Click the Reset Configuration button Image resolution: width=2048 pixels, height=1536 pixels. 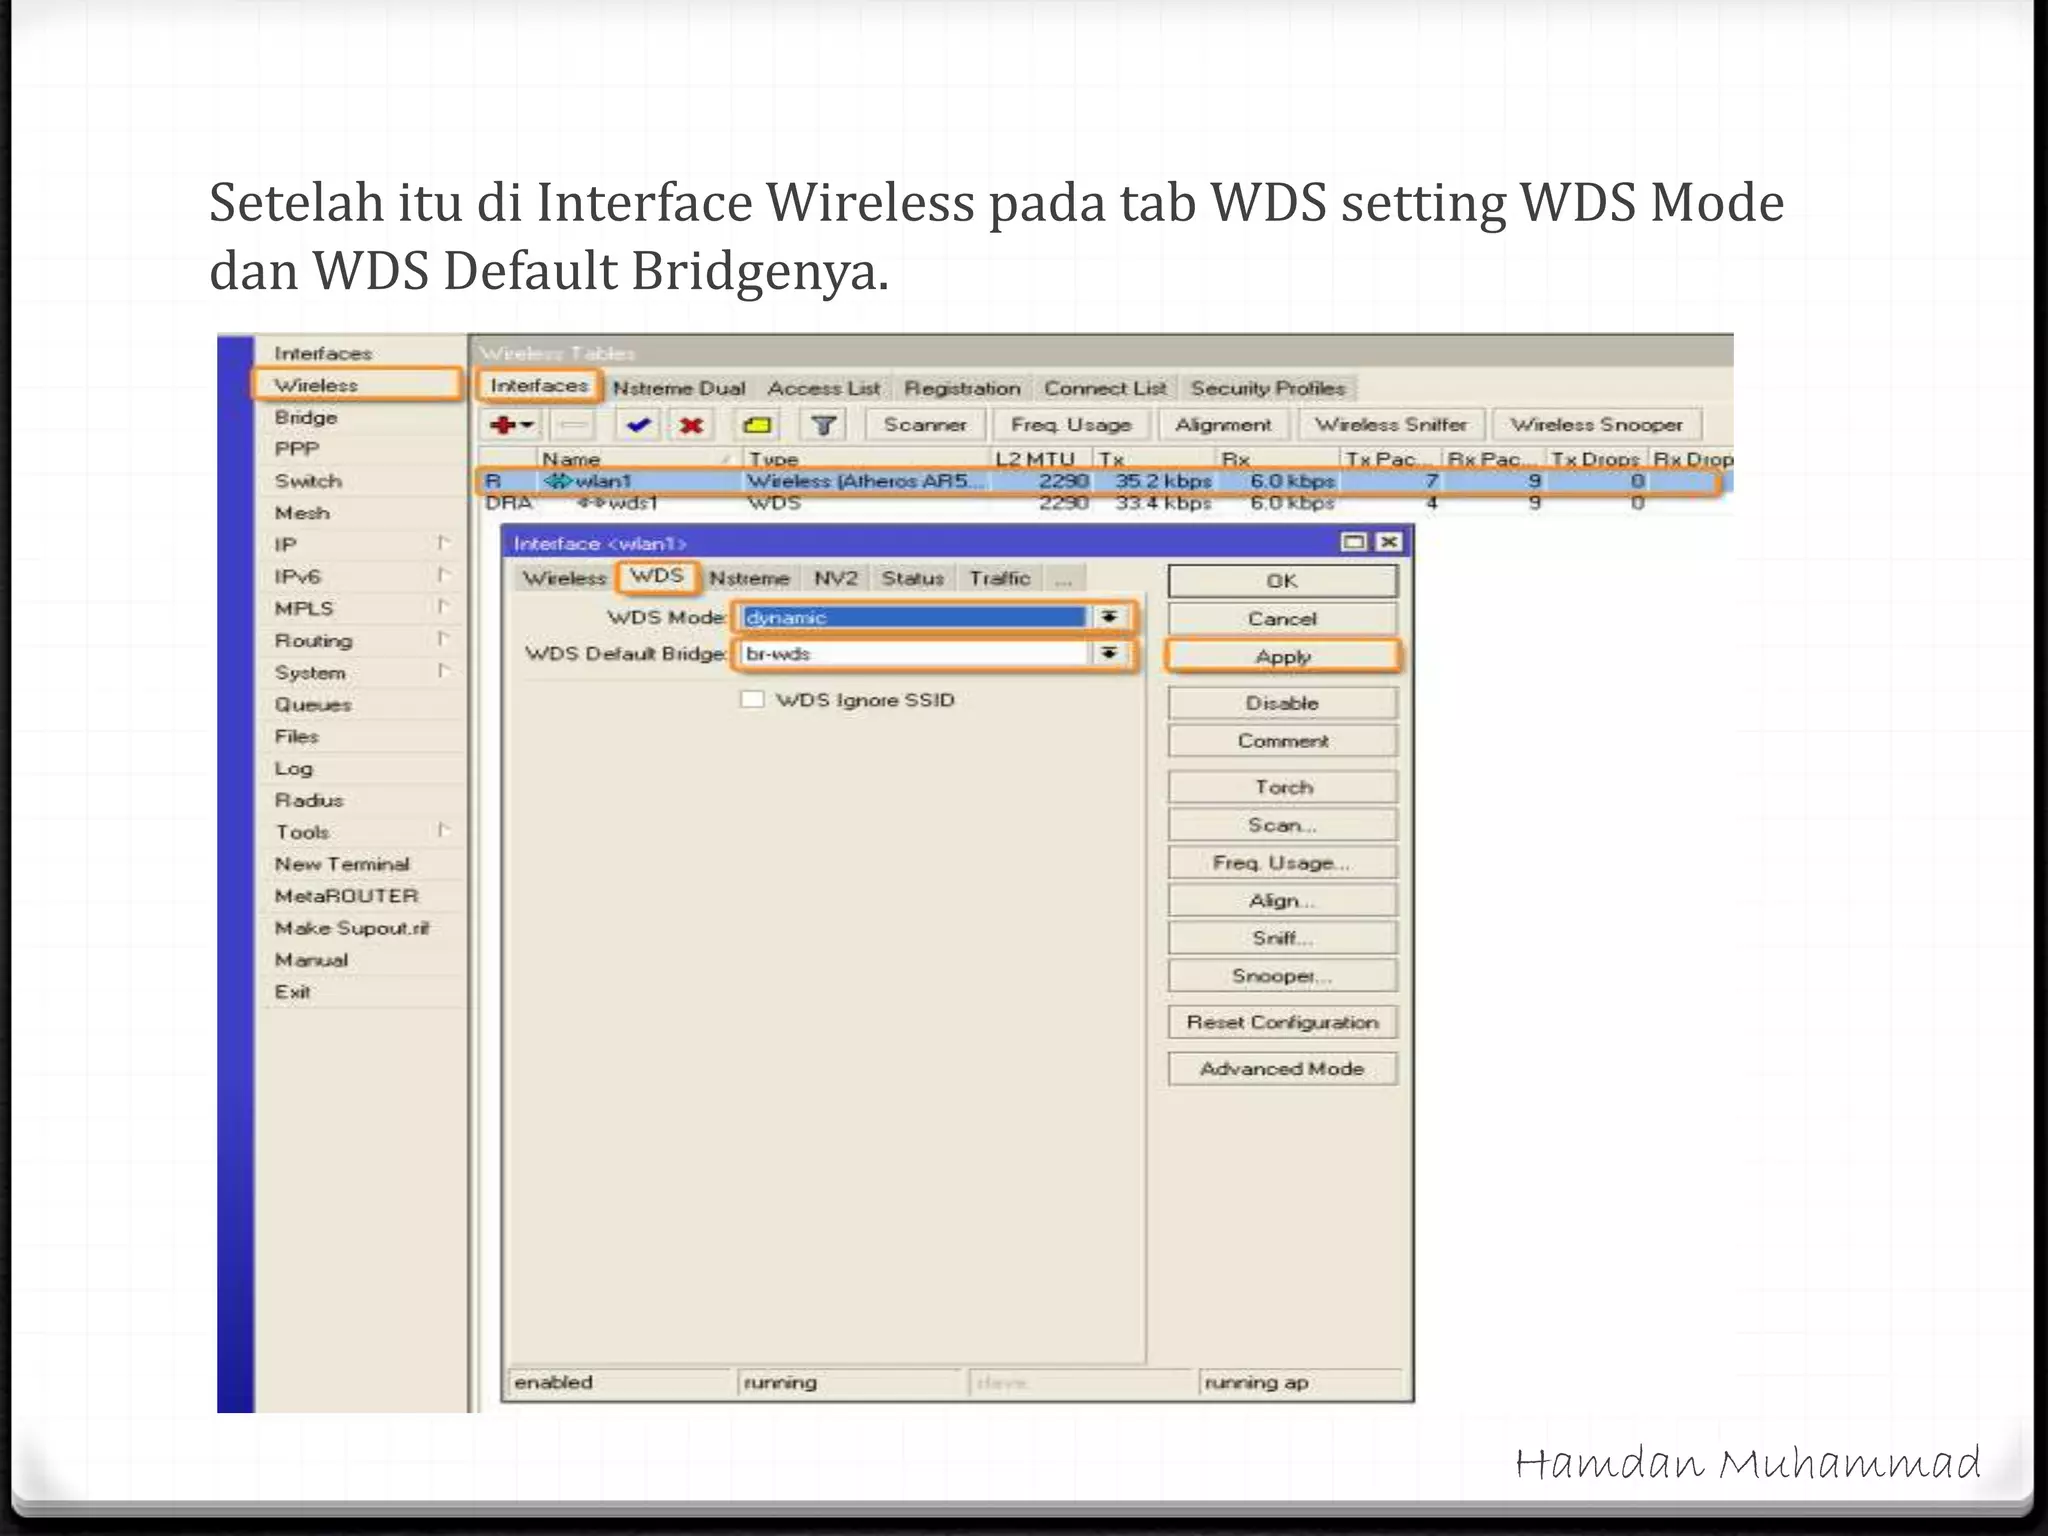[1282, 1022]
